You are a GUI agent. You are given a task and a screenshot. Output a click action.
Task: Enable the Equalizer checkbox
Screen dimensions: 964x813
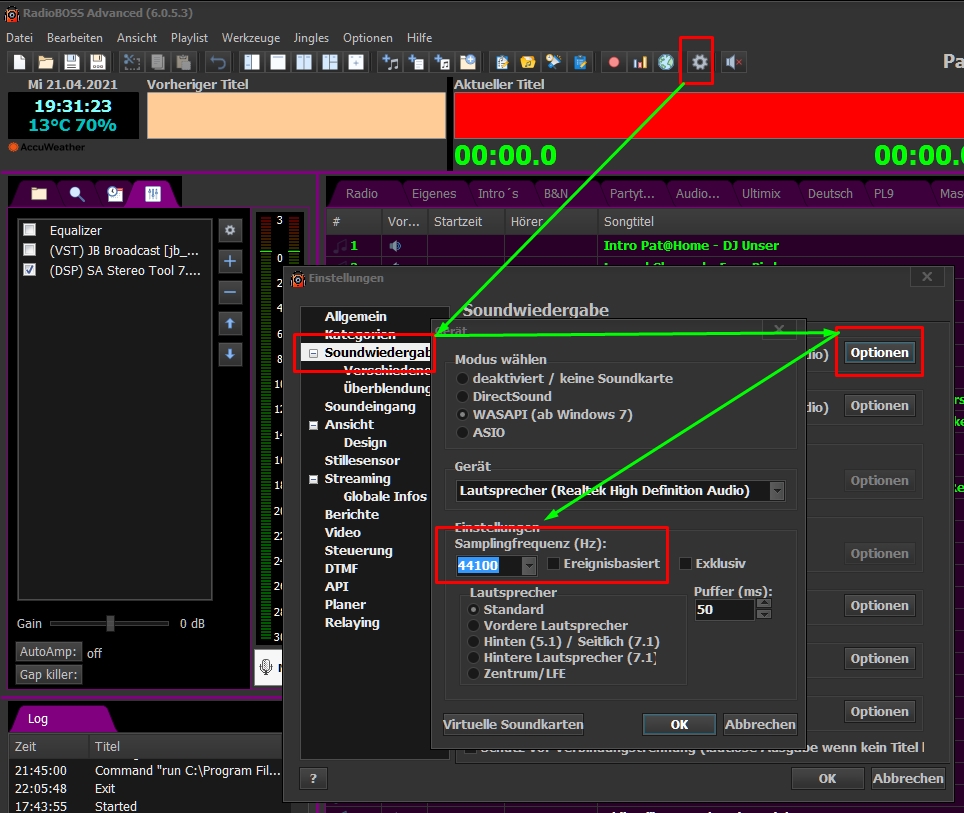pos(29,229)
